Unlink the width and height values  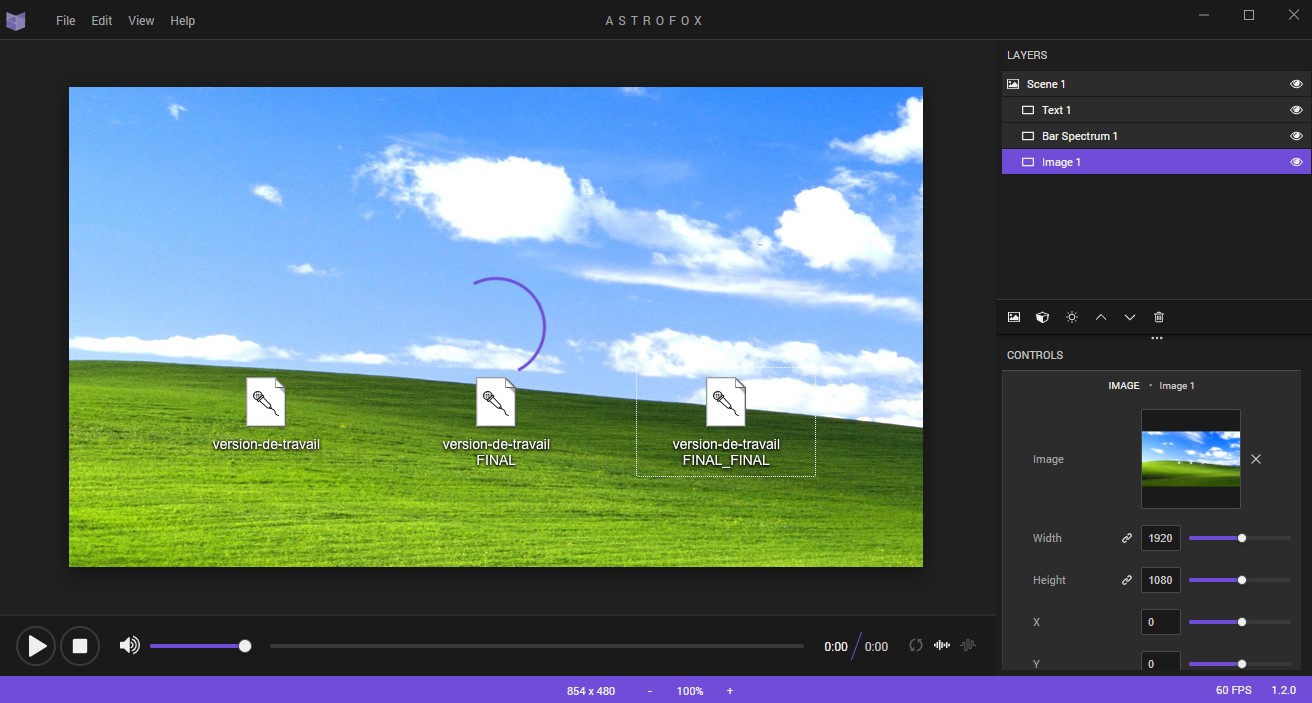(x=1127, y=537)
